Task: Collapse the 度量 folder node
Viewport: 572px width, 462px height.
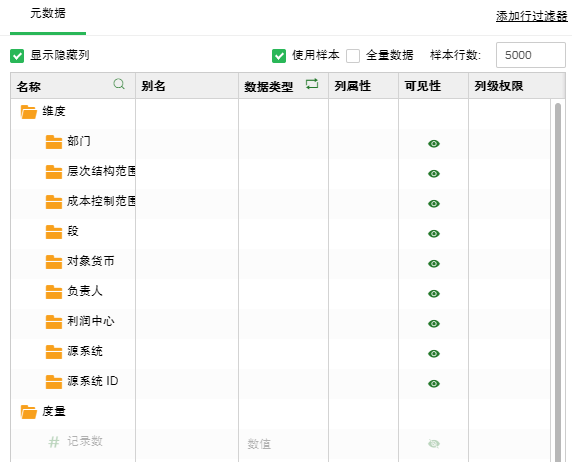Action: (x=29, y=412)
